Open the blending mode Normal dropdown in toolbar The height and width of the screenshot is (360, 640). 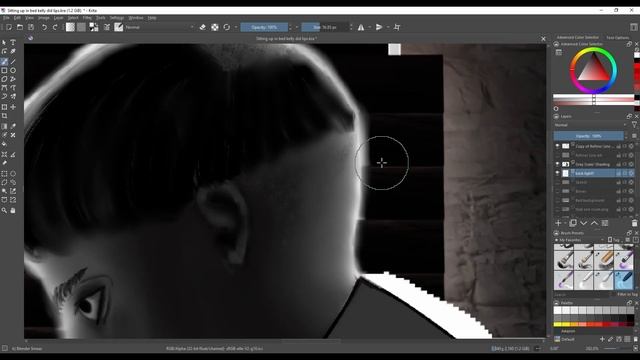(159, 27)
